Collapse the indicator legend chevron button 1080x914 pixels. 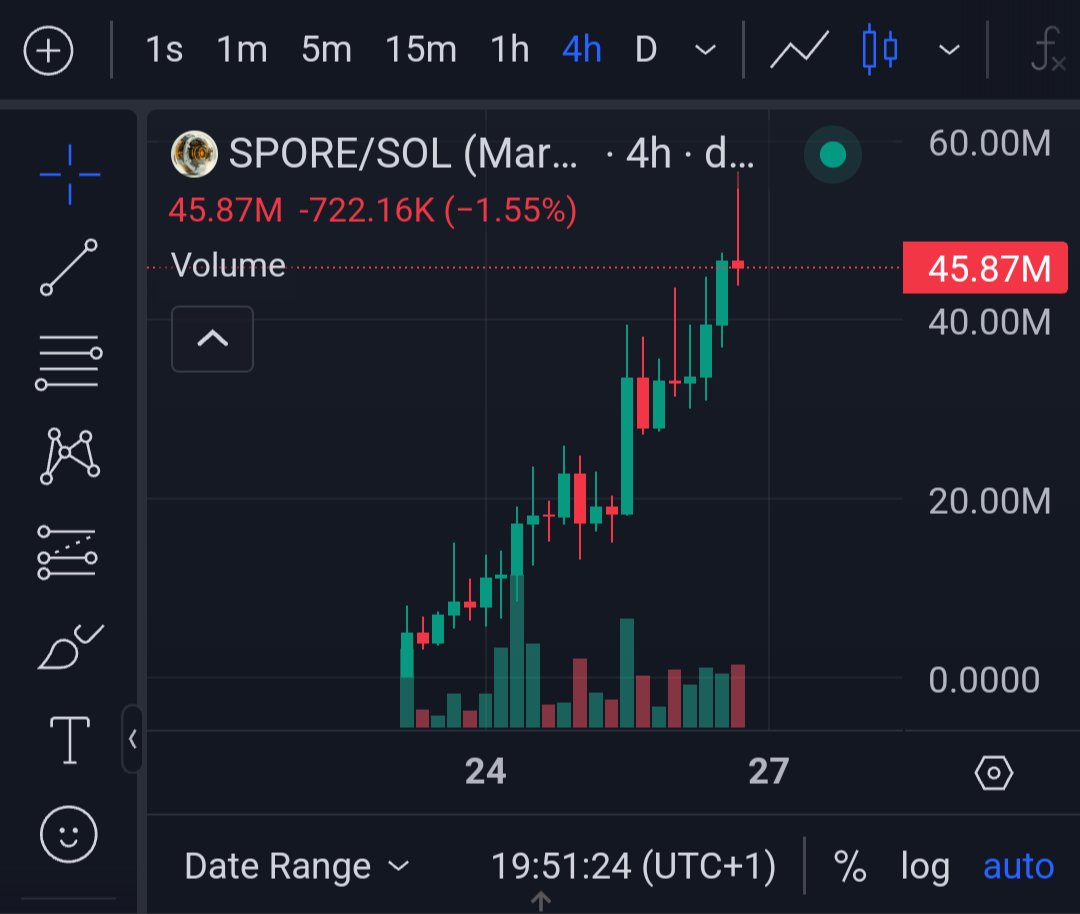point(212,339)
